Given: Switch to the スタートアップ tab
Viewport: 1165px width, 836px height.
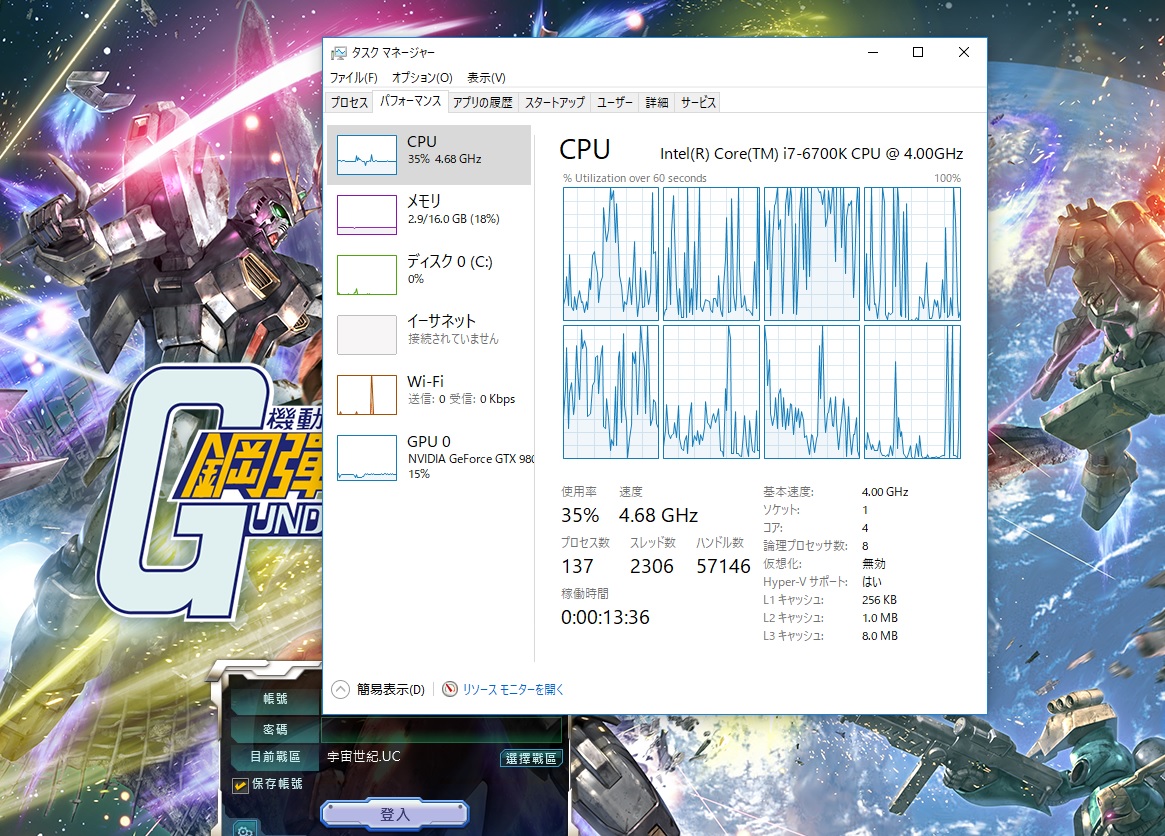Looking at the screenshot, I should pos(554,102).
